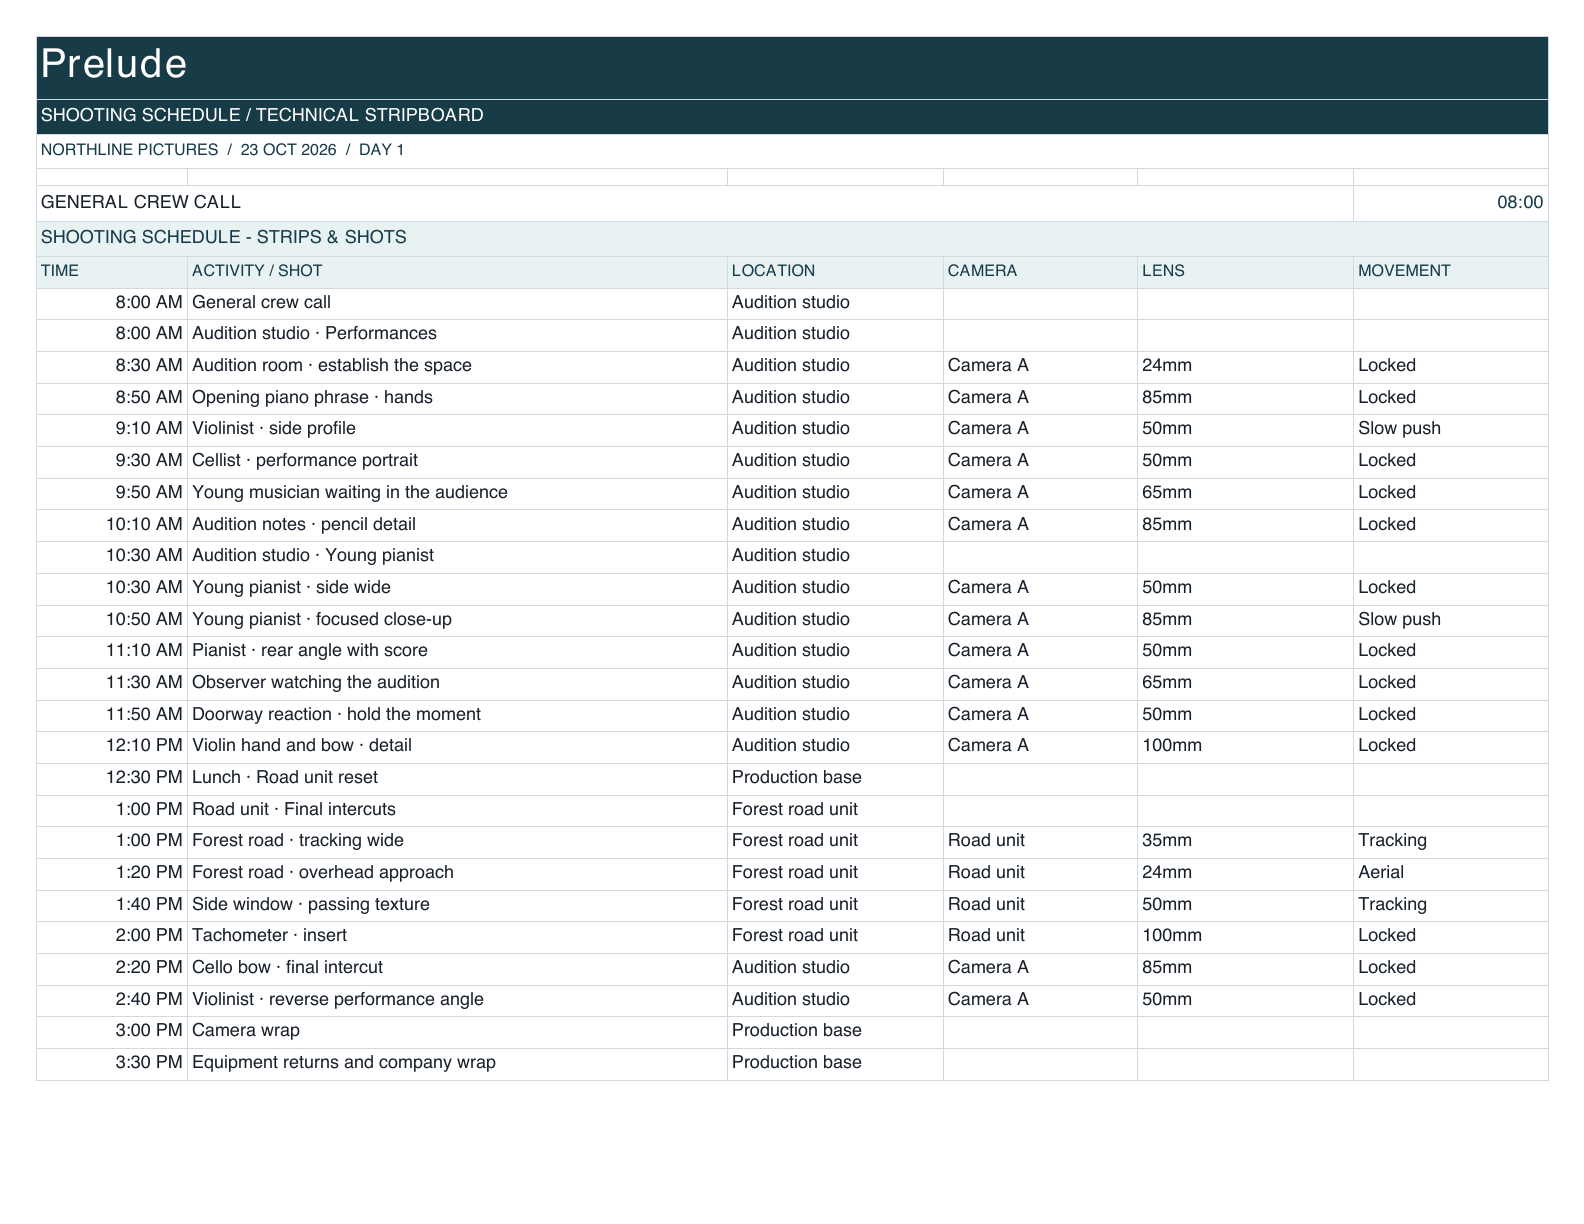Click 'Doorway reaction · hold the moment'

(x=336, y=715)
